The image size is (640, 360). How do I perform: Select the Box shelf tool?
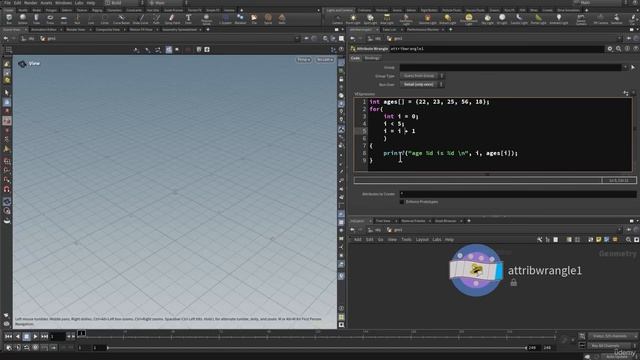point(9,19)
